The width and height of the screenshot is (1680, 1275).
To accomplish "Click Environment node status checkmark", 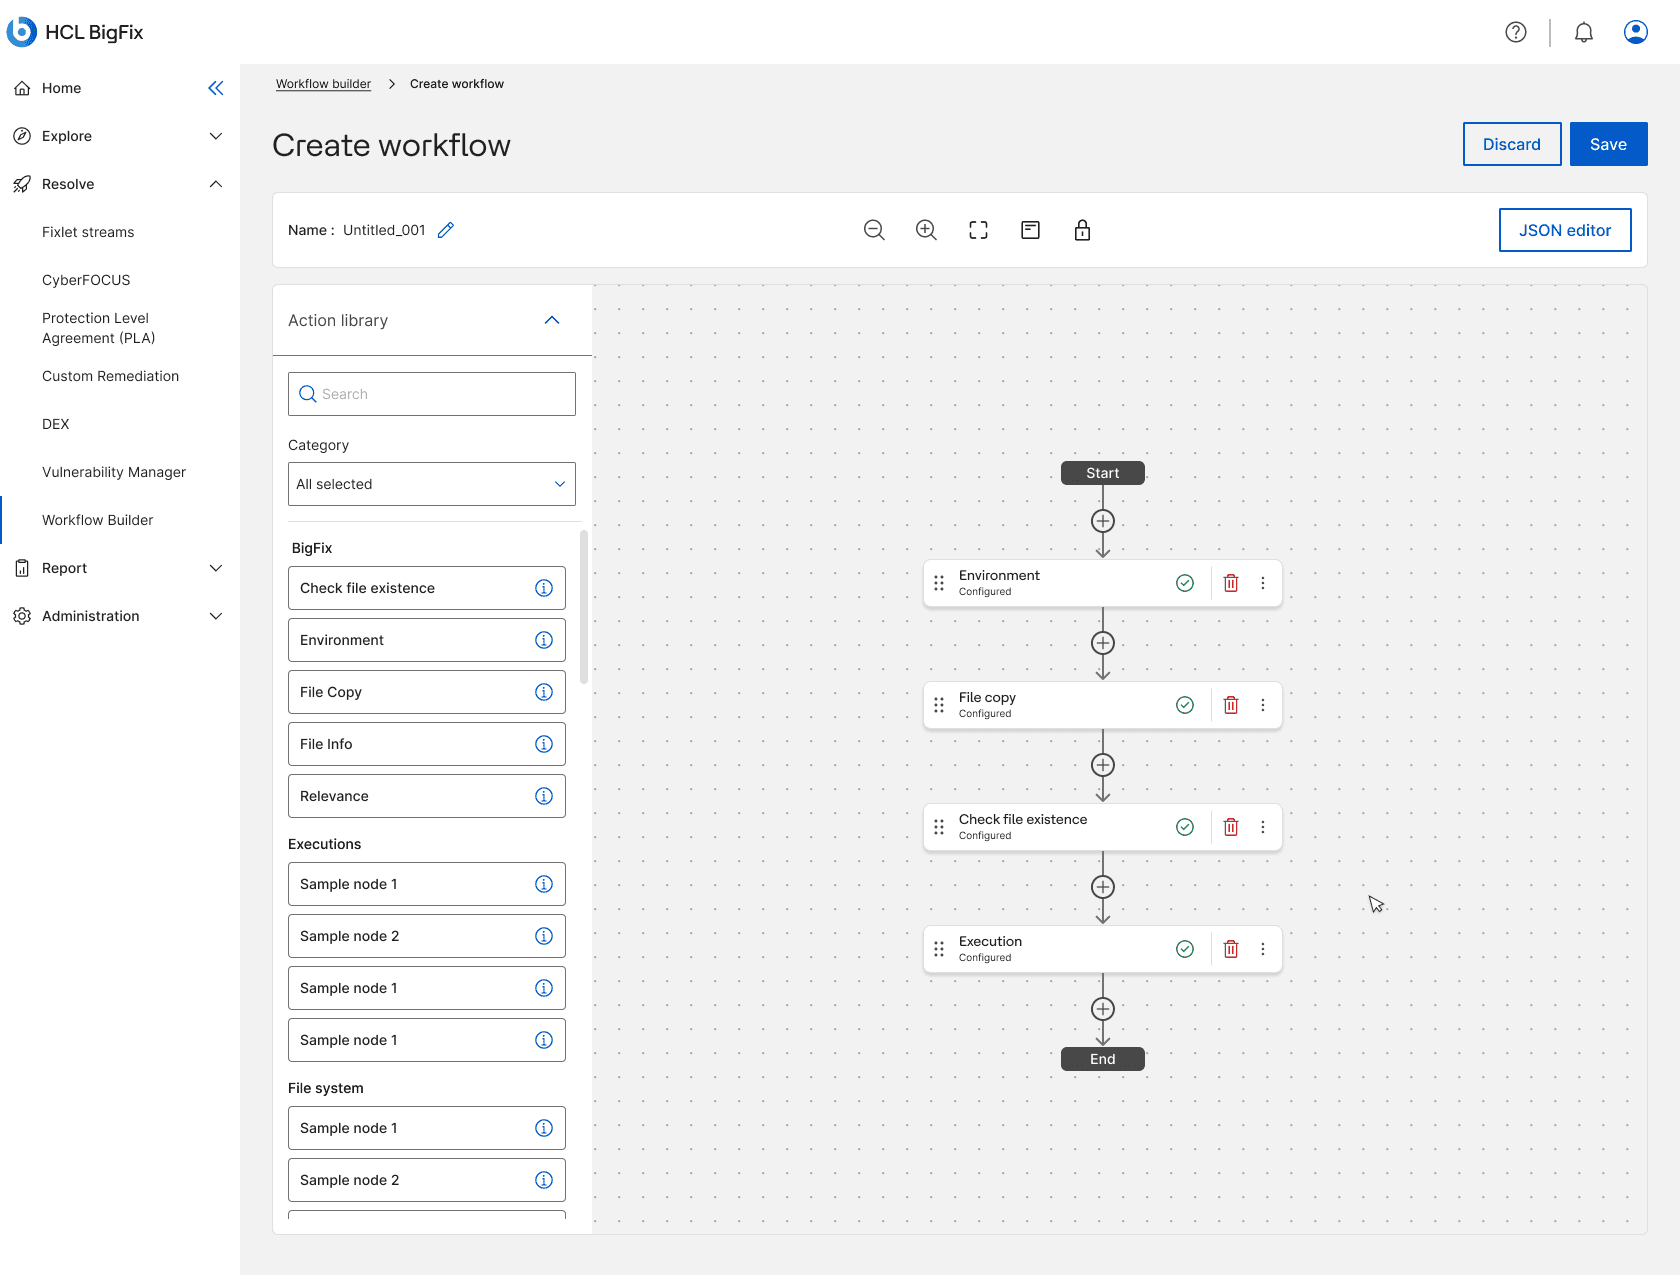I will click(1185, 583).
